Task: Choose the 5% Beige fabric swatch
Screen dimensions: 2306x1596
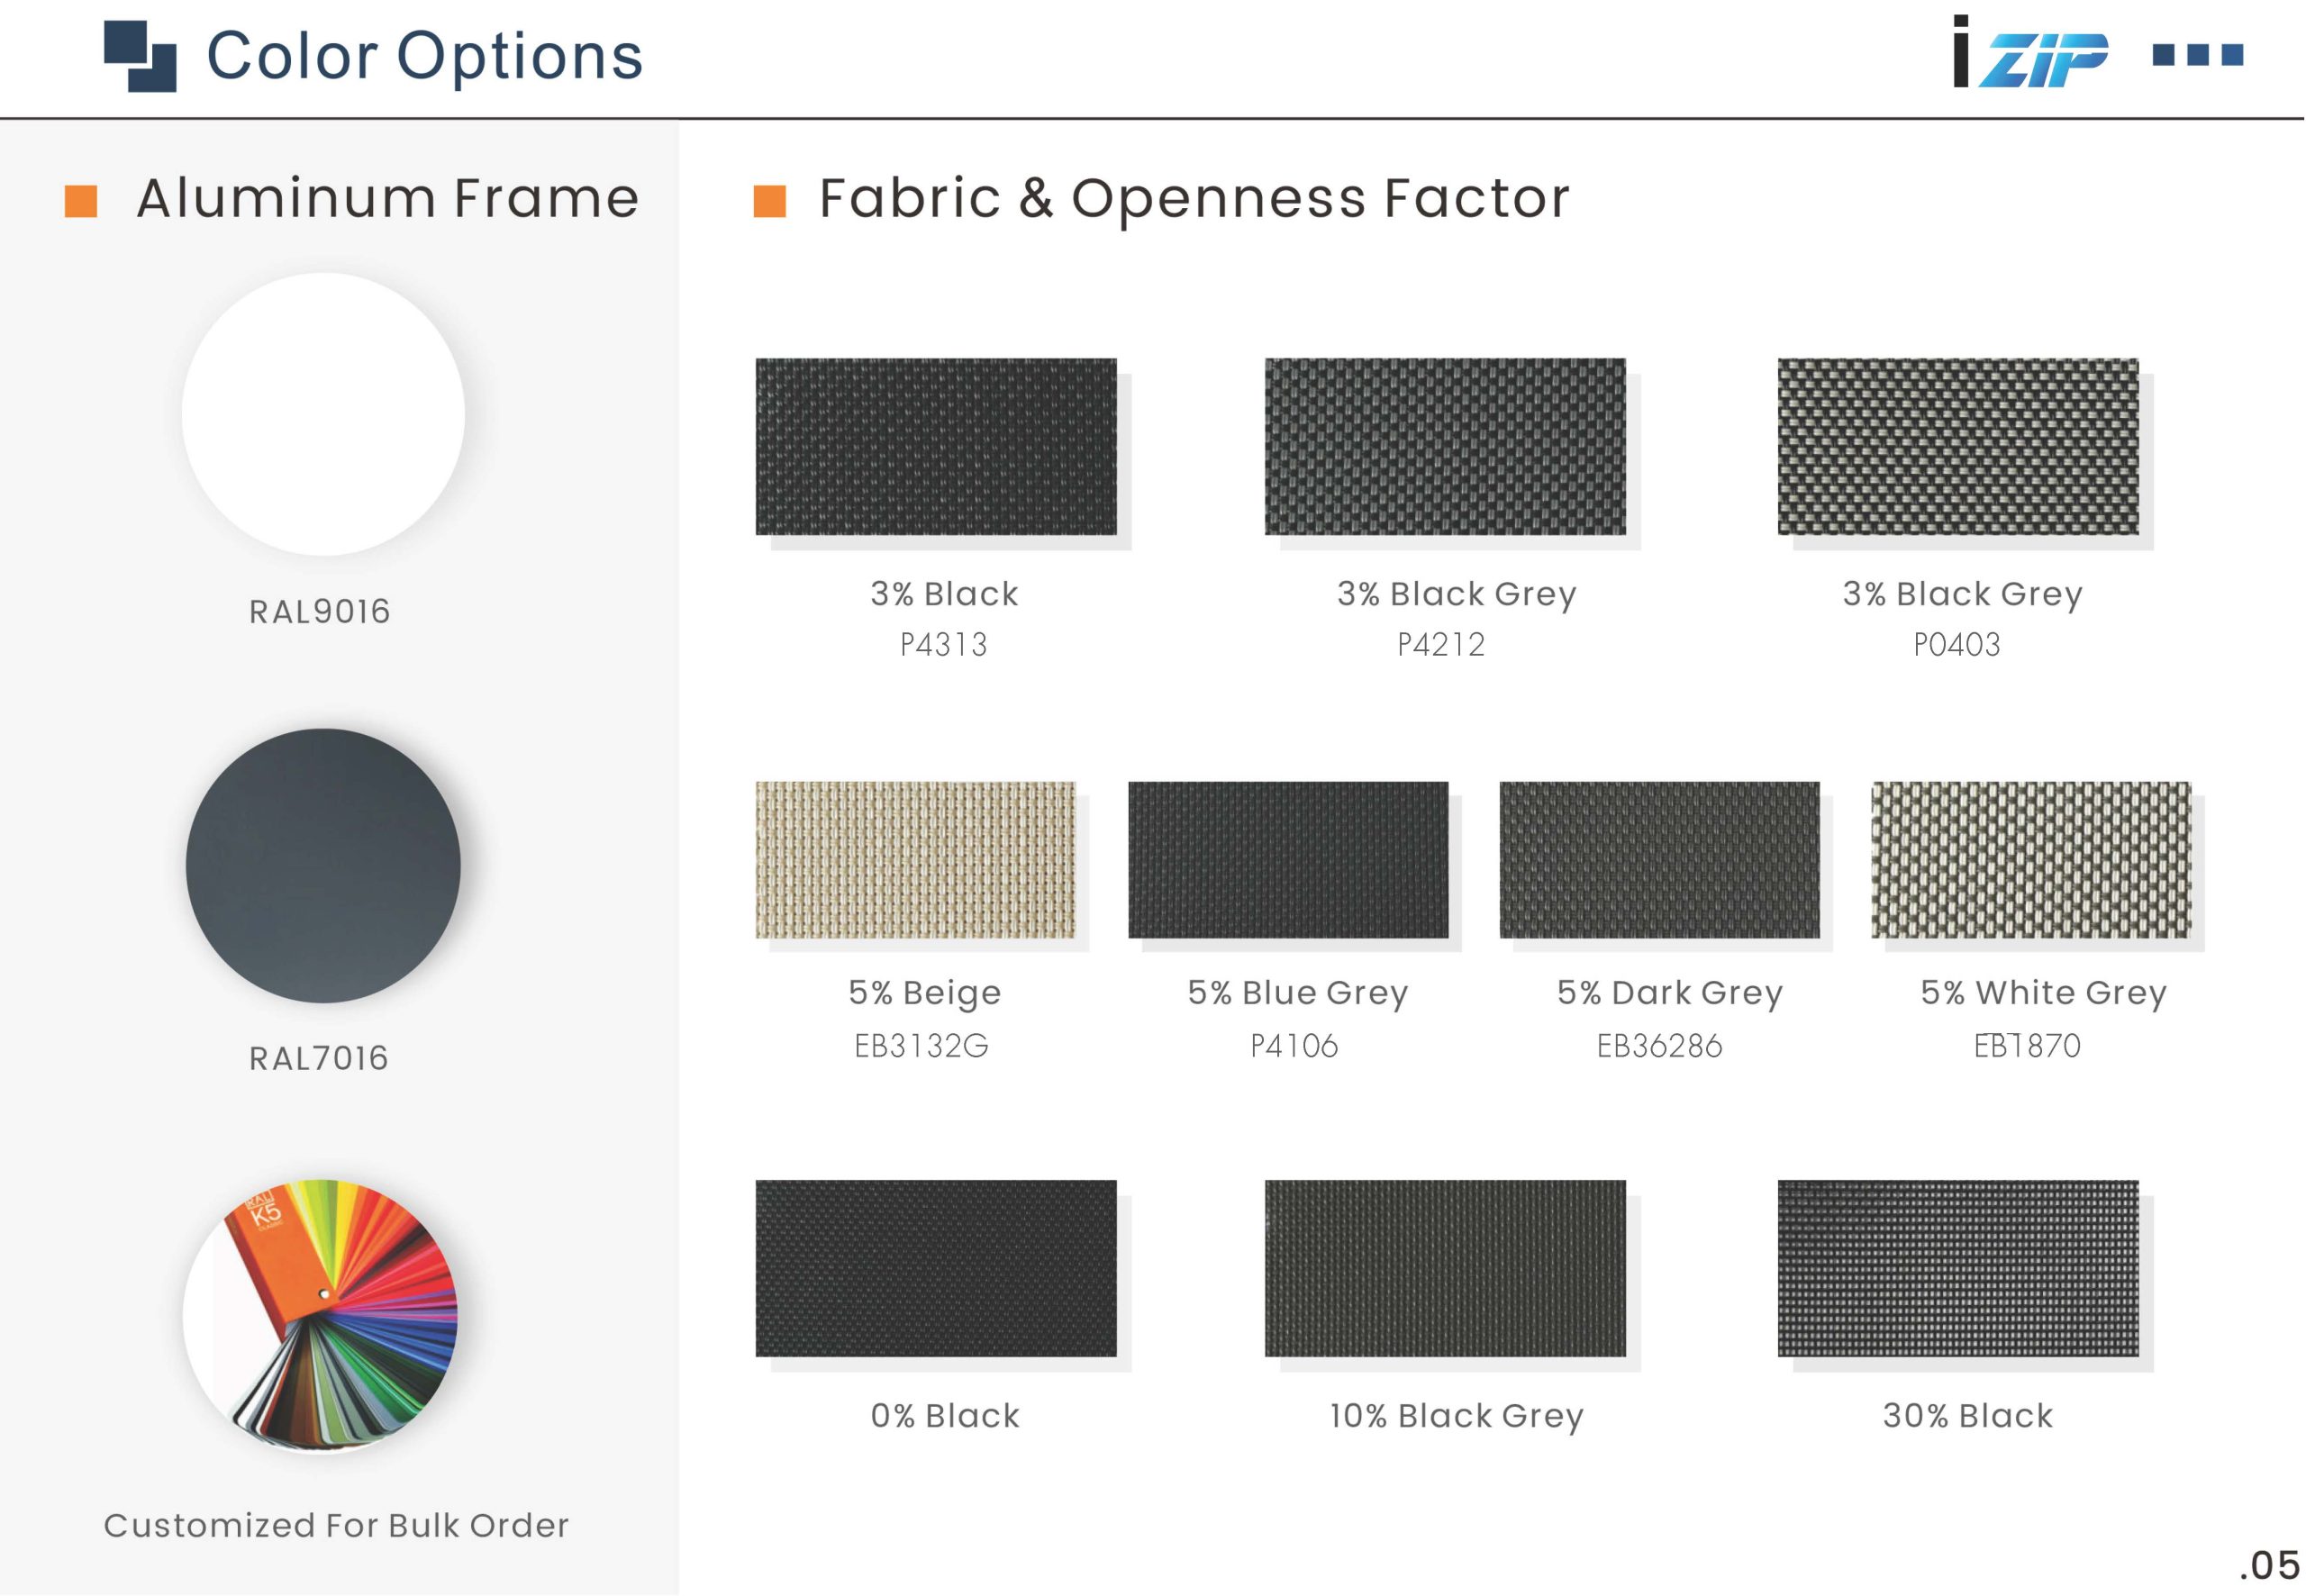Action: (915, 860)
